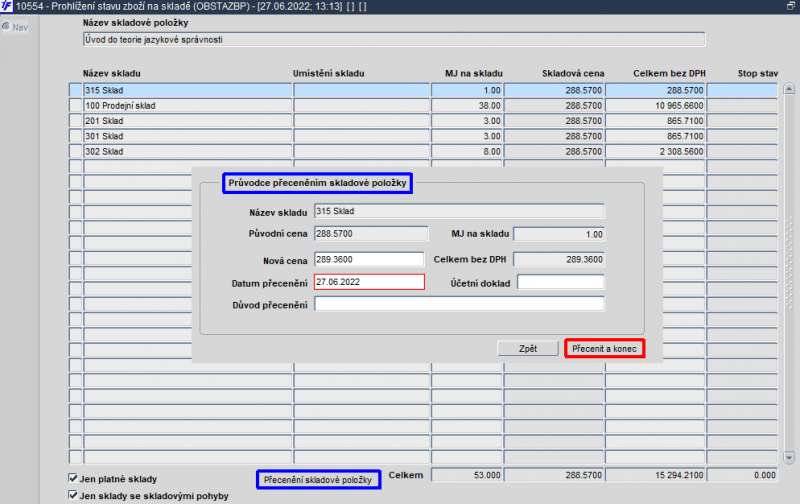The image size is (800, 504).
Task: Click row selector beside 315 Sklad
Action: click(x=76, y=90)
